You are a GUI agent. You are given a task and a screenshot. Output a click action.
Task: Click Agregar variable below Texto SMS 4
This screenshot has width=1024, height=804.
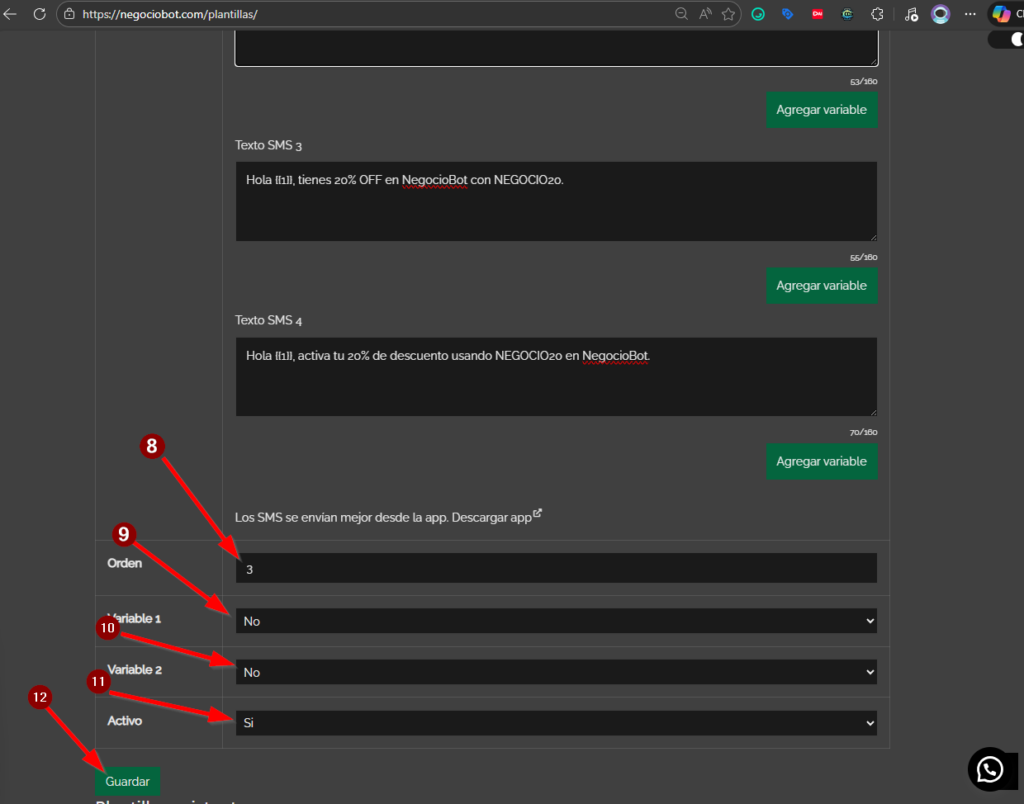pos(821,461)
